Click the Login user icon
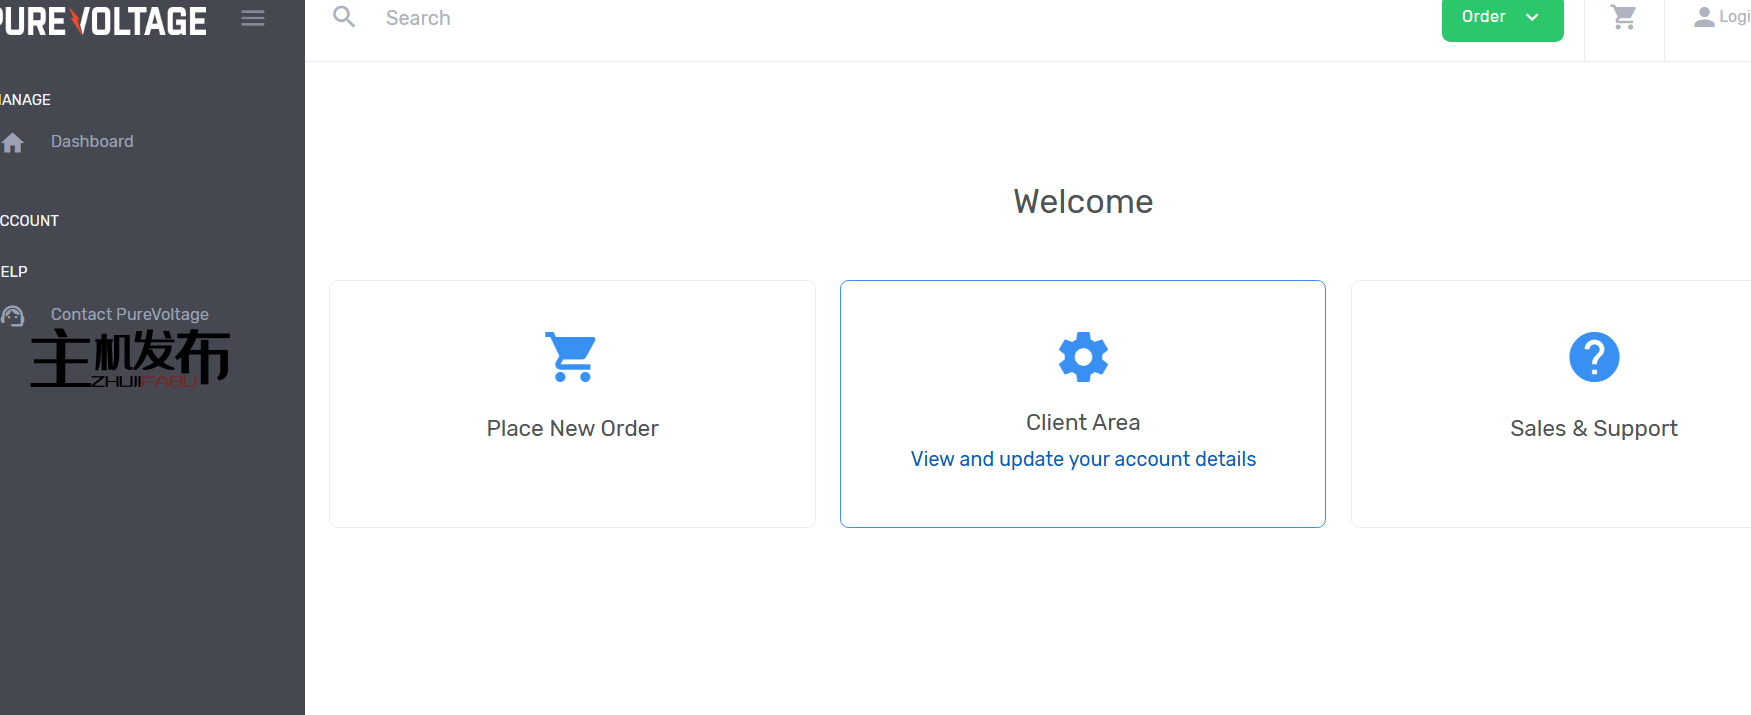Screen dimensions: 1751x715 pyautogui.click(x=1704, y=17)
